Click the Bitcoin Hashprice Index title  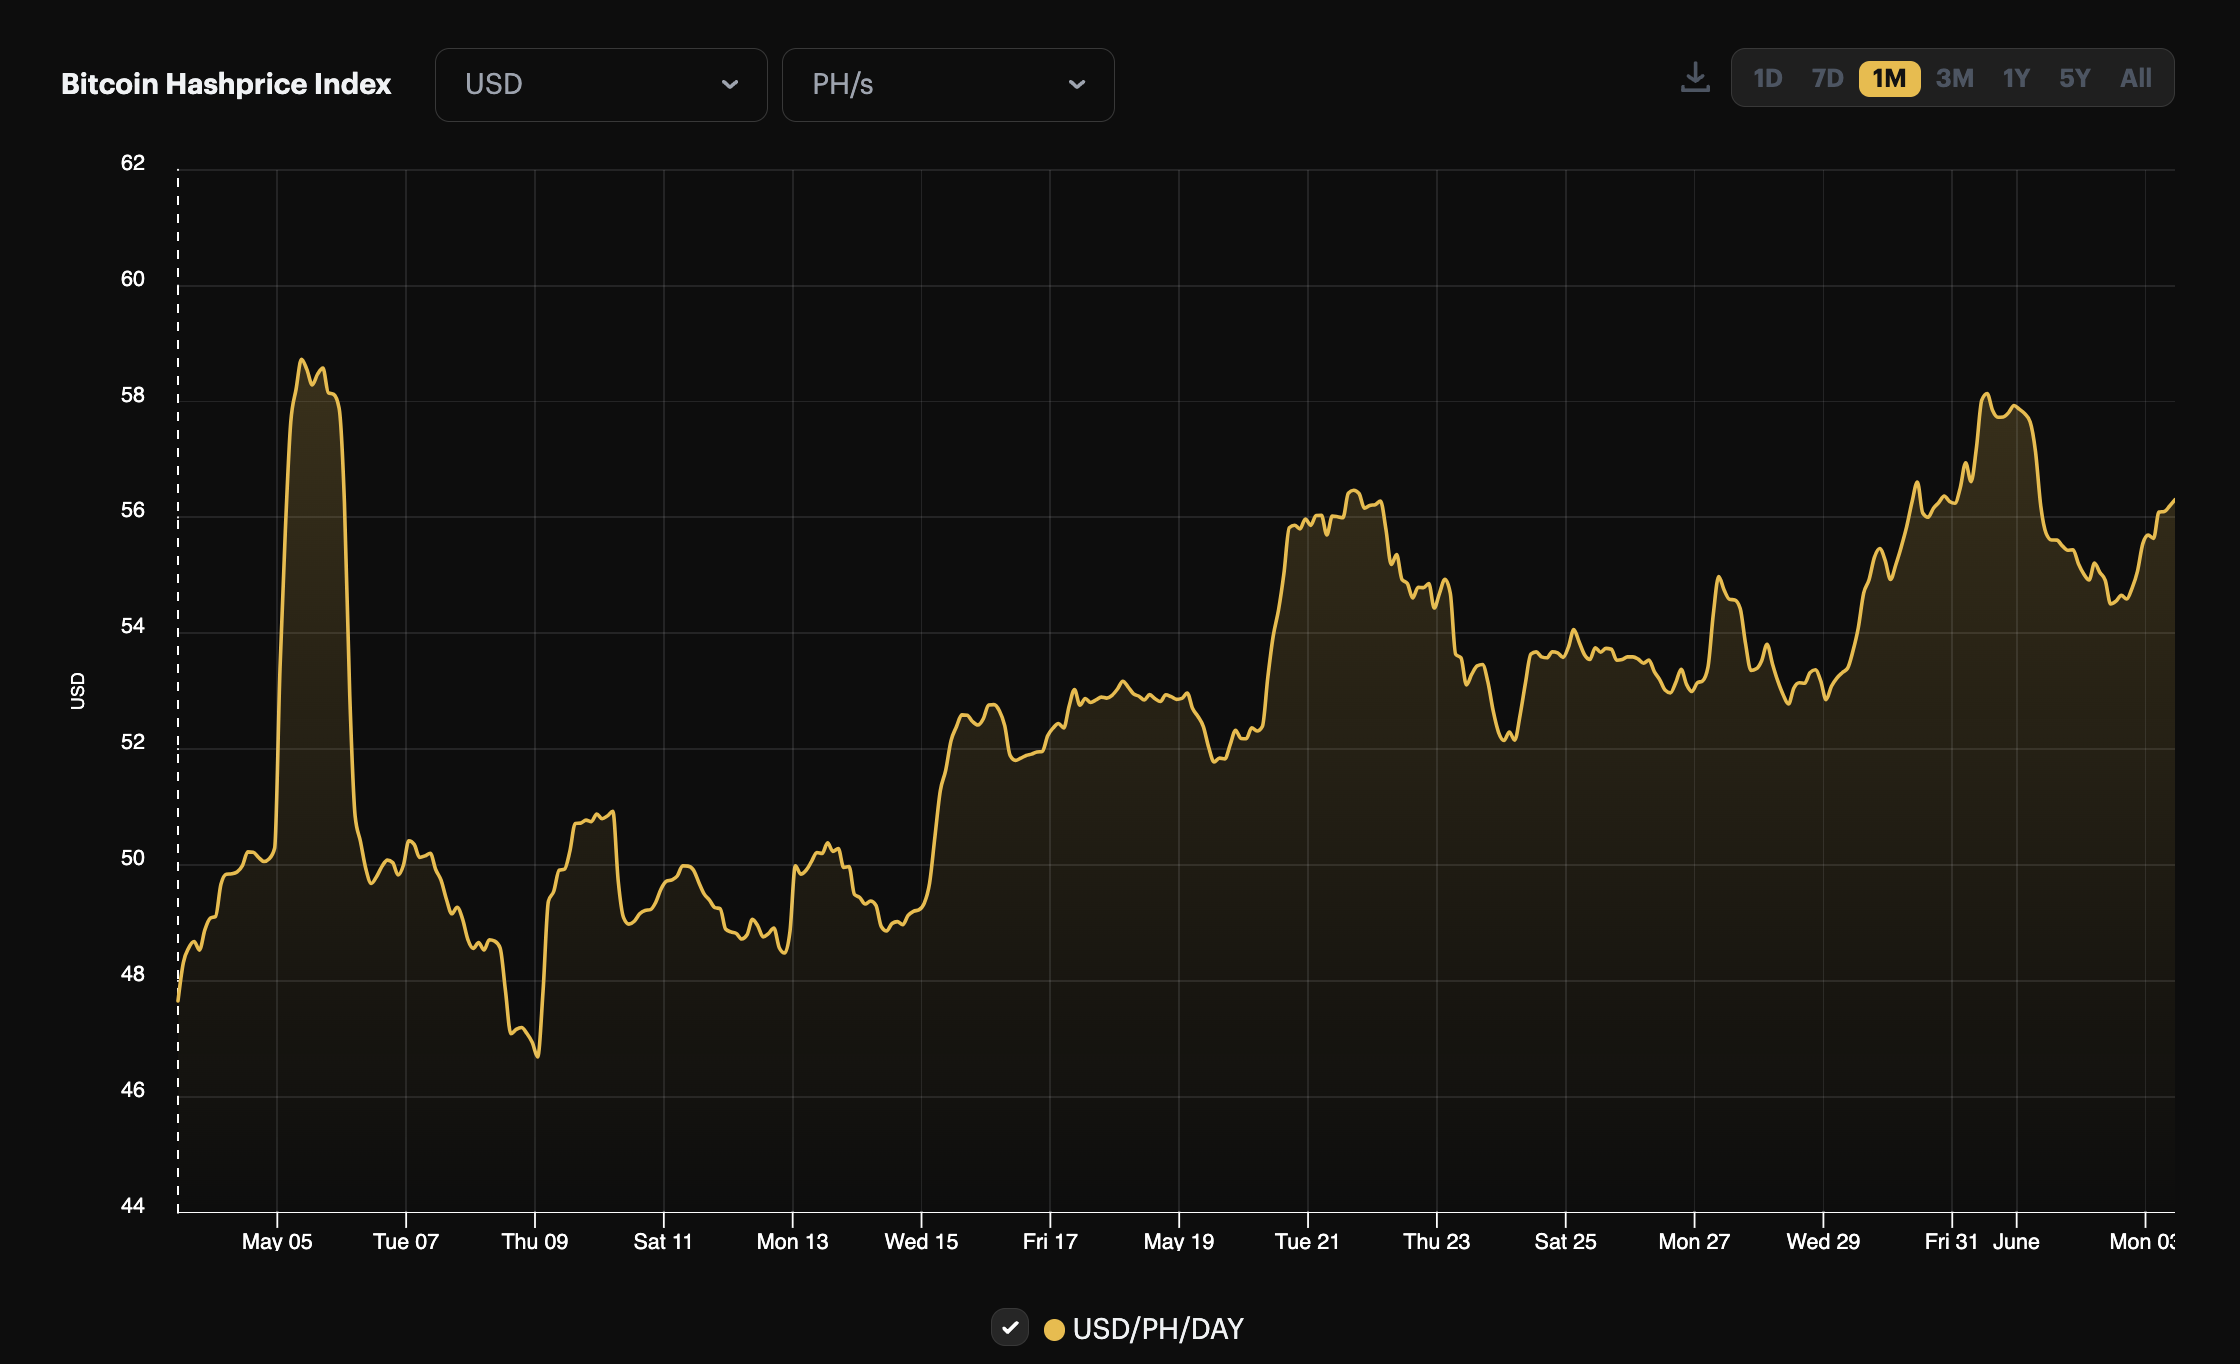[x=226, y=84]
